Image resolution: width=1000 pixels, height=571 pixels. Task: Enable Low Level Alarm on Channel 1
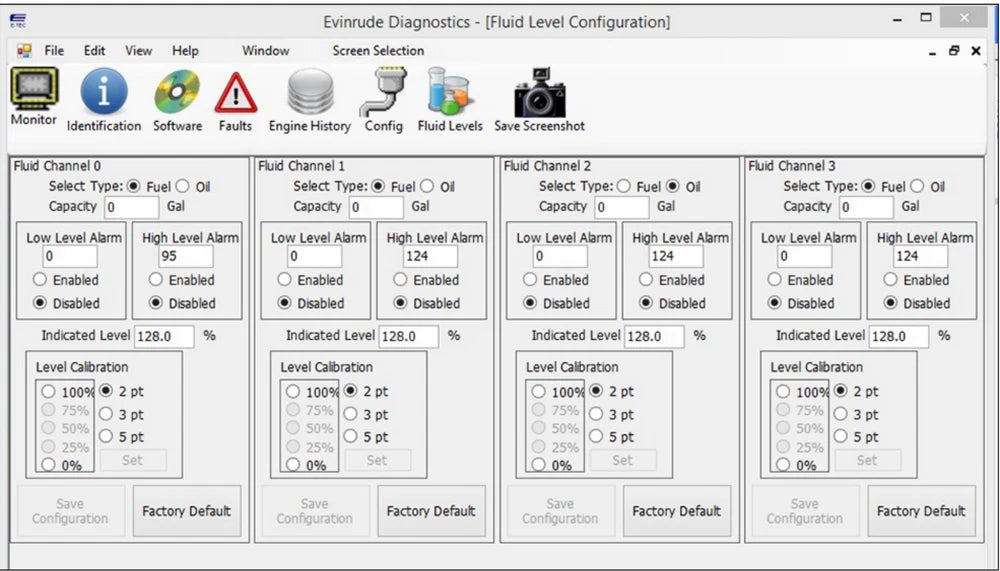(x=284, y=279)
